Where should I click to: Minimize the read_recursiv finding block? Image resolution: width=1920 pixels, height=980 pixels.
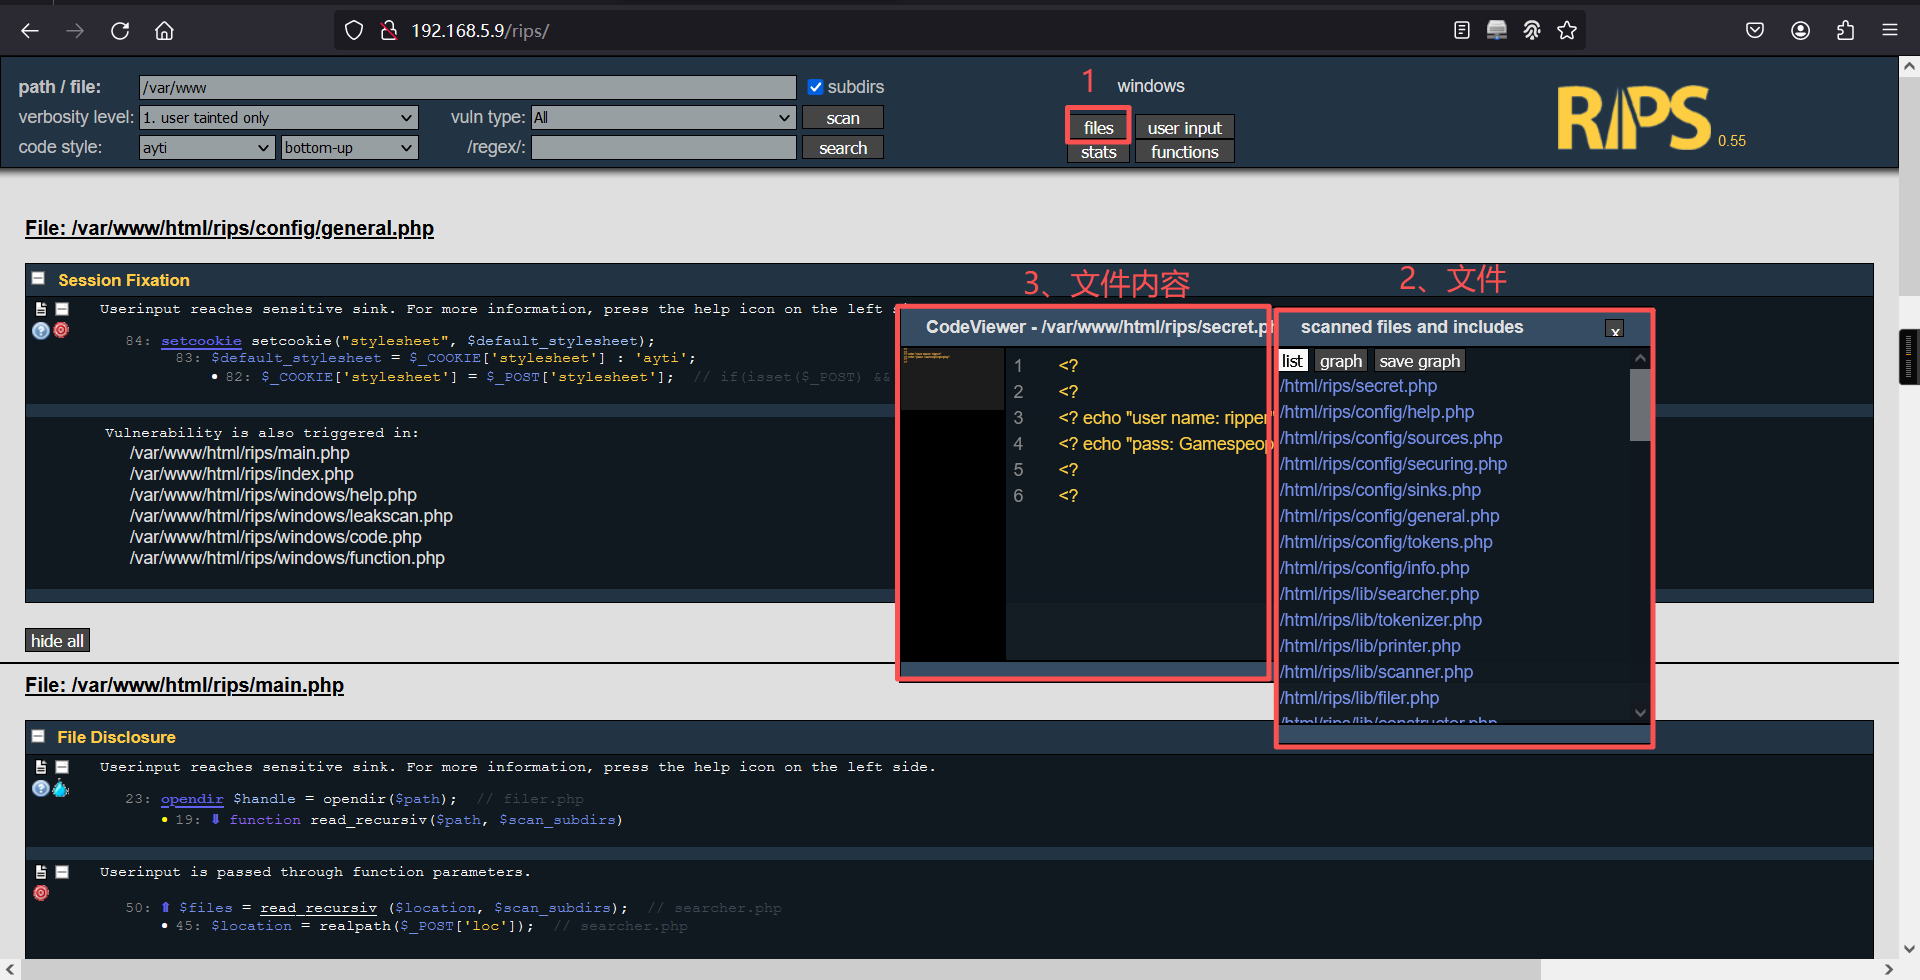[62, 872]
